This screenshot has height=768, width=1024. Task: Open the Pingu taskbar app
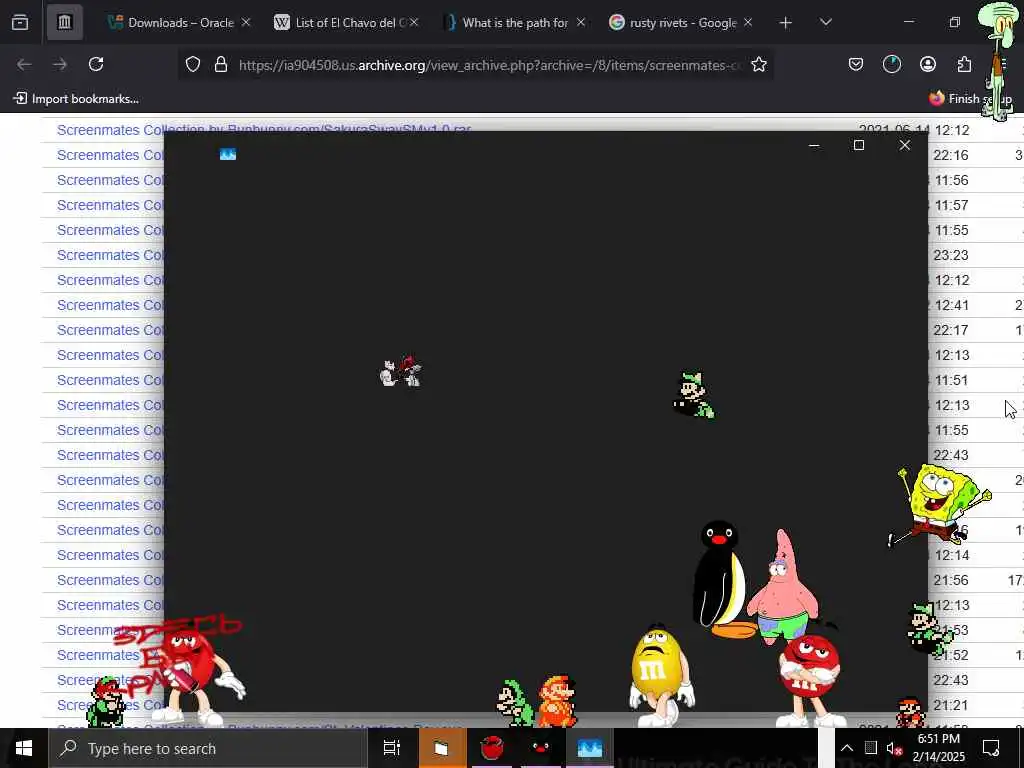[540, 748]
